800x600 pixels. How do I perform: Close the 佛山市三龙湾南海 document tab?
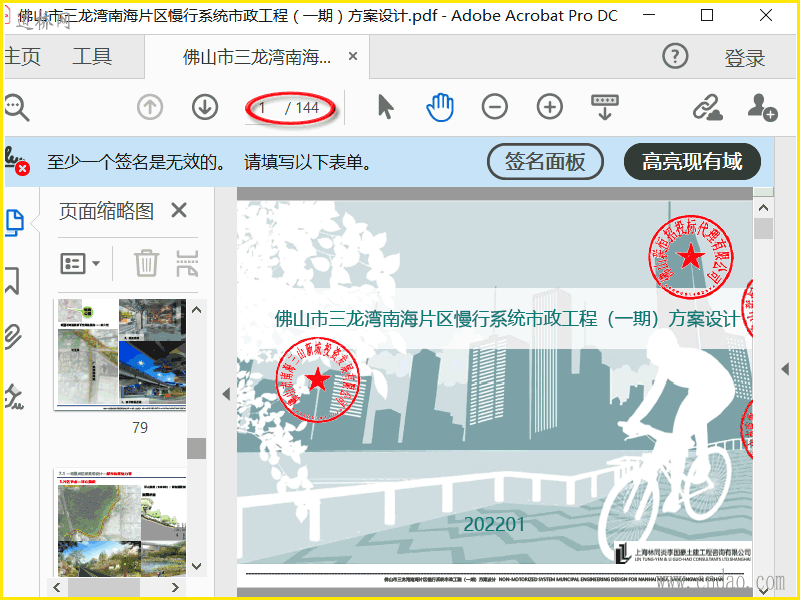click(353, 56)
